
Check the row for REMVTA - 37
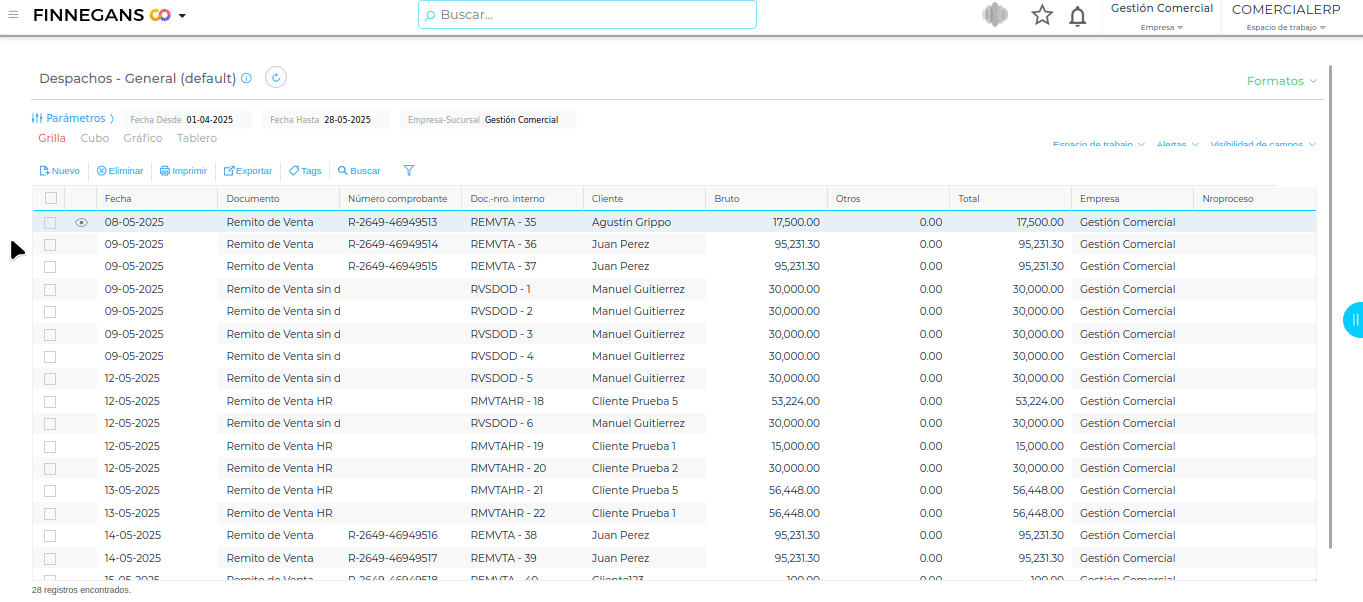pos(50,267)
